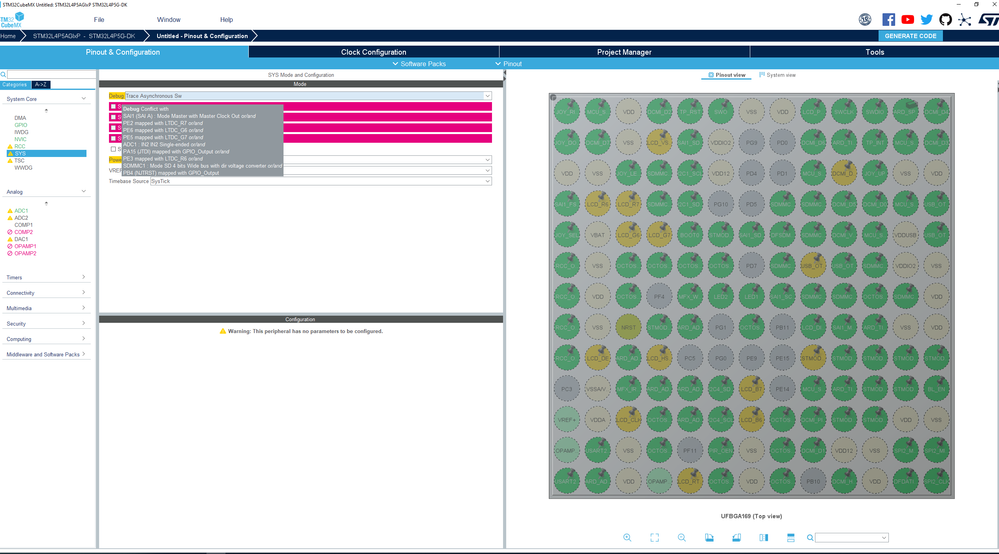Click the pin search magnifier icon
Screen dimensions: 999x554
click(x=810, y=538)
